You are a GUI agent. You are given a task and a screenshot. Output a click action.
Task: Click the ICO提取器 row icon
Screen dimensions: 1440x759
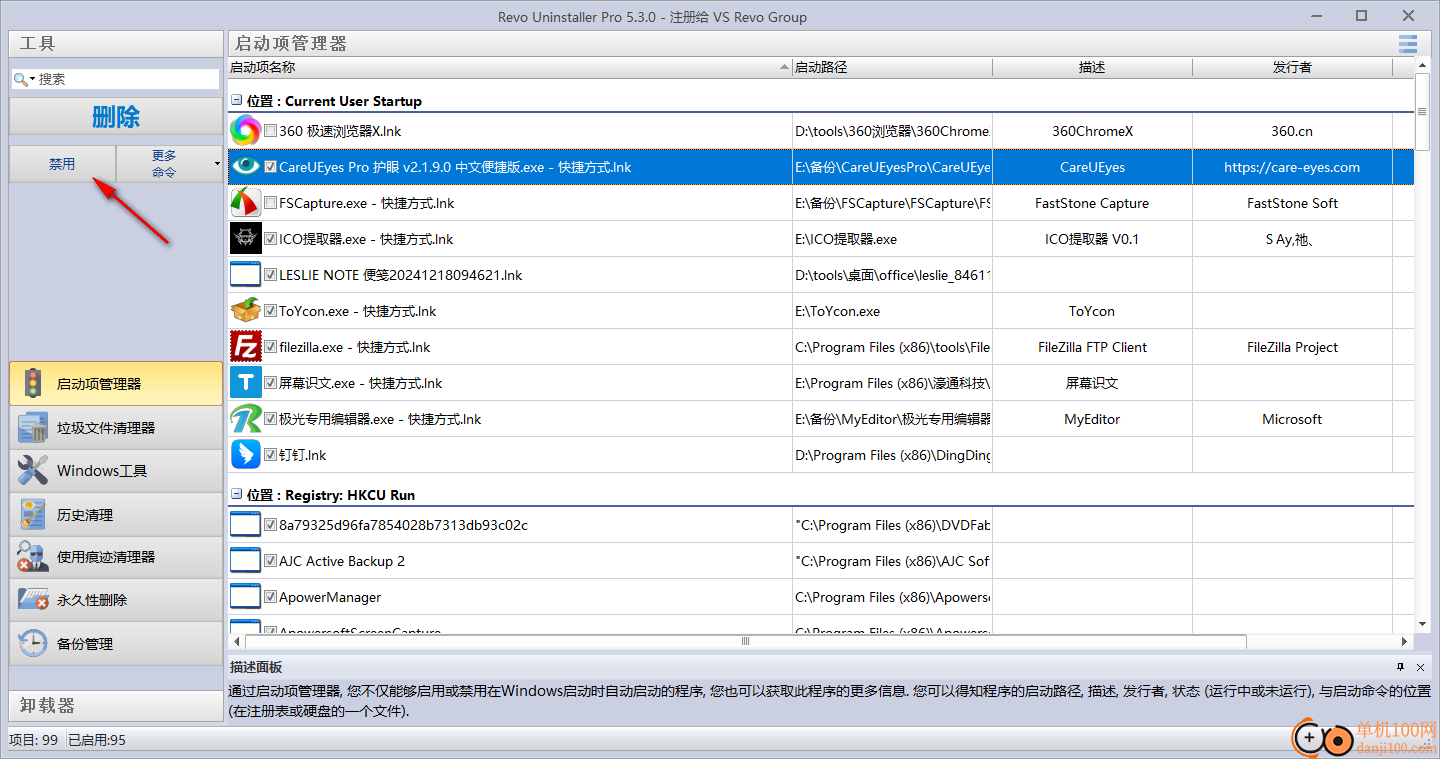[x=245, y=239]
